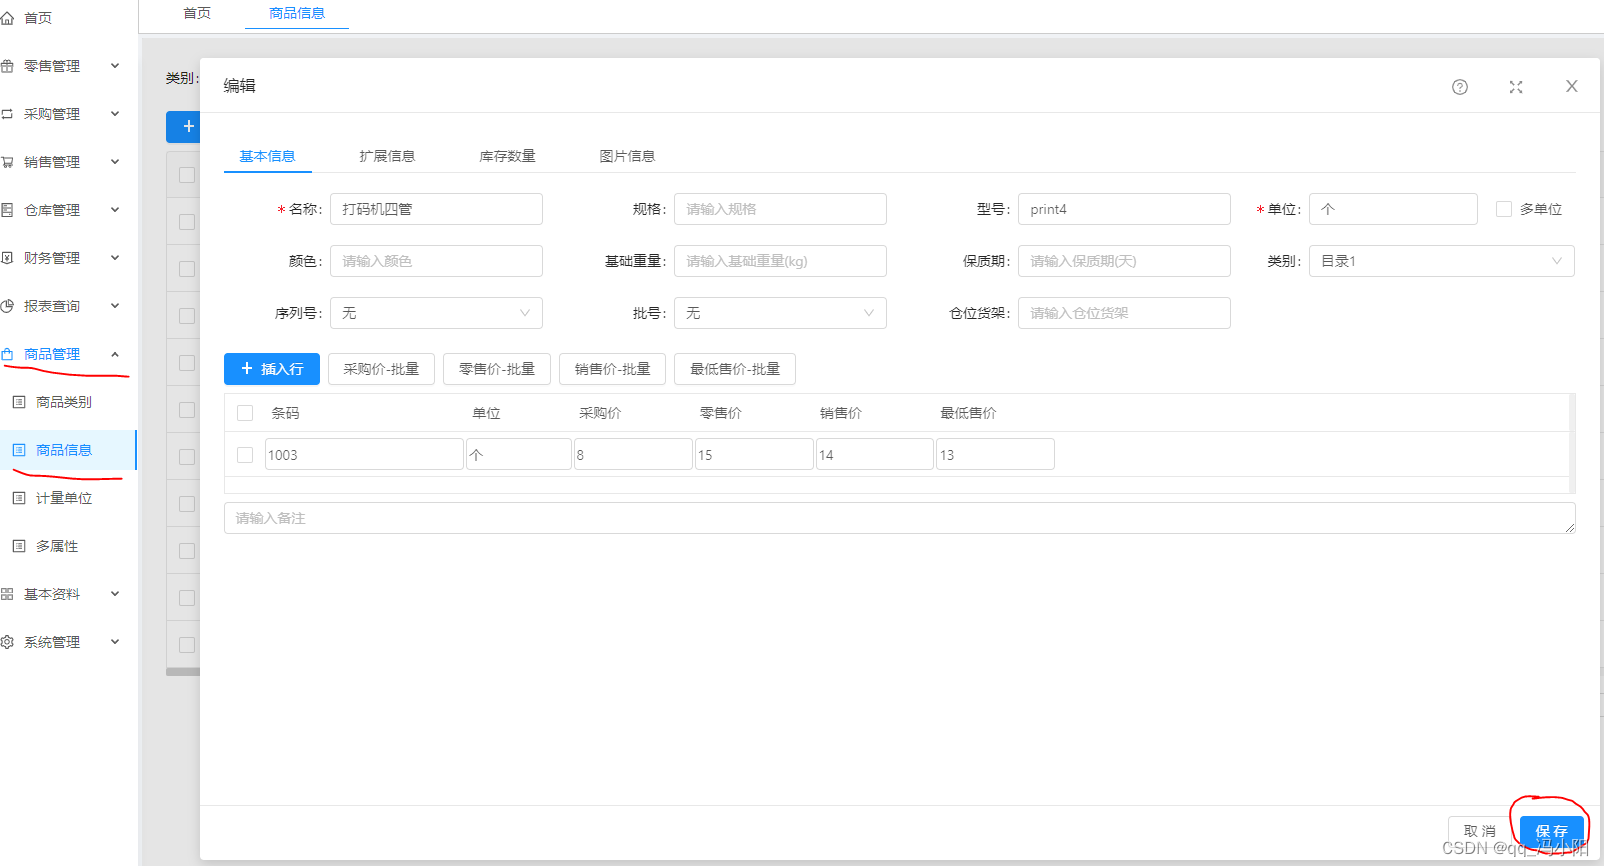This screenshot has width=1604, height=866.
Task: Switch to the 扩展信息 tab
Action: 387,156
